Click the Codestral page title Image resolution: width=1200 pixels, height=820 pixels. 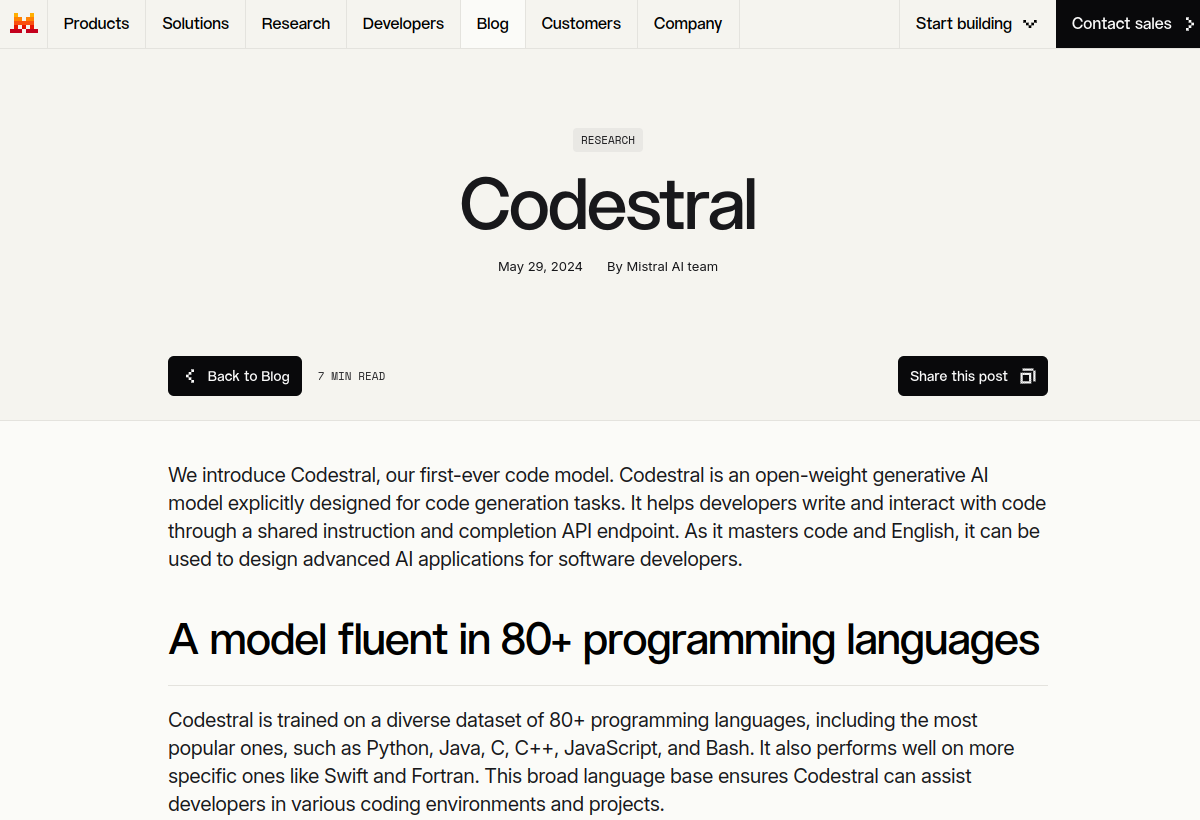pyautogui.click(x=608, y=204)
